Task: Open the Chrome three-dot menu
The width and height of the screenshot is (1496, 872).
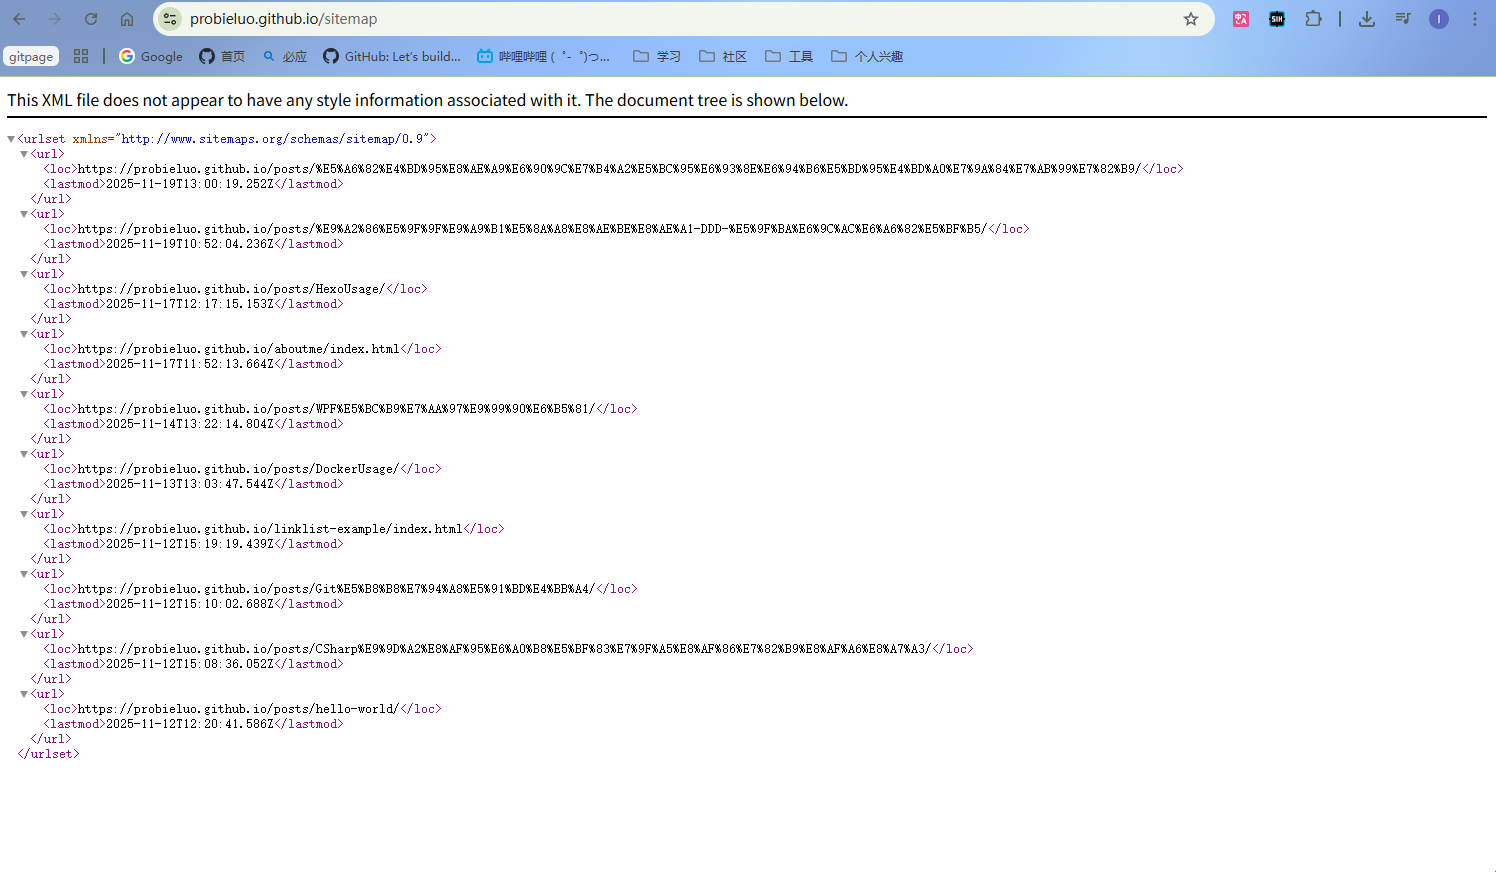Action: (x=1475, y=19)
